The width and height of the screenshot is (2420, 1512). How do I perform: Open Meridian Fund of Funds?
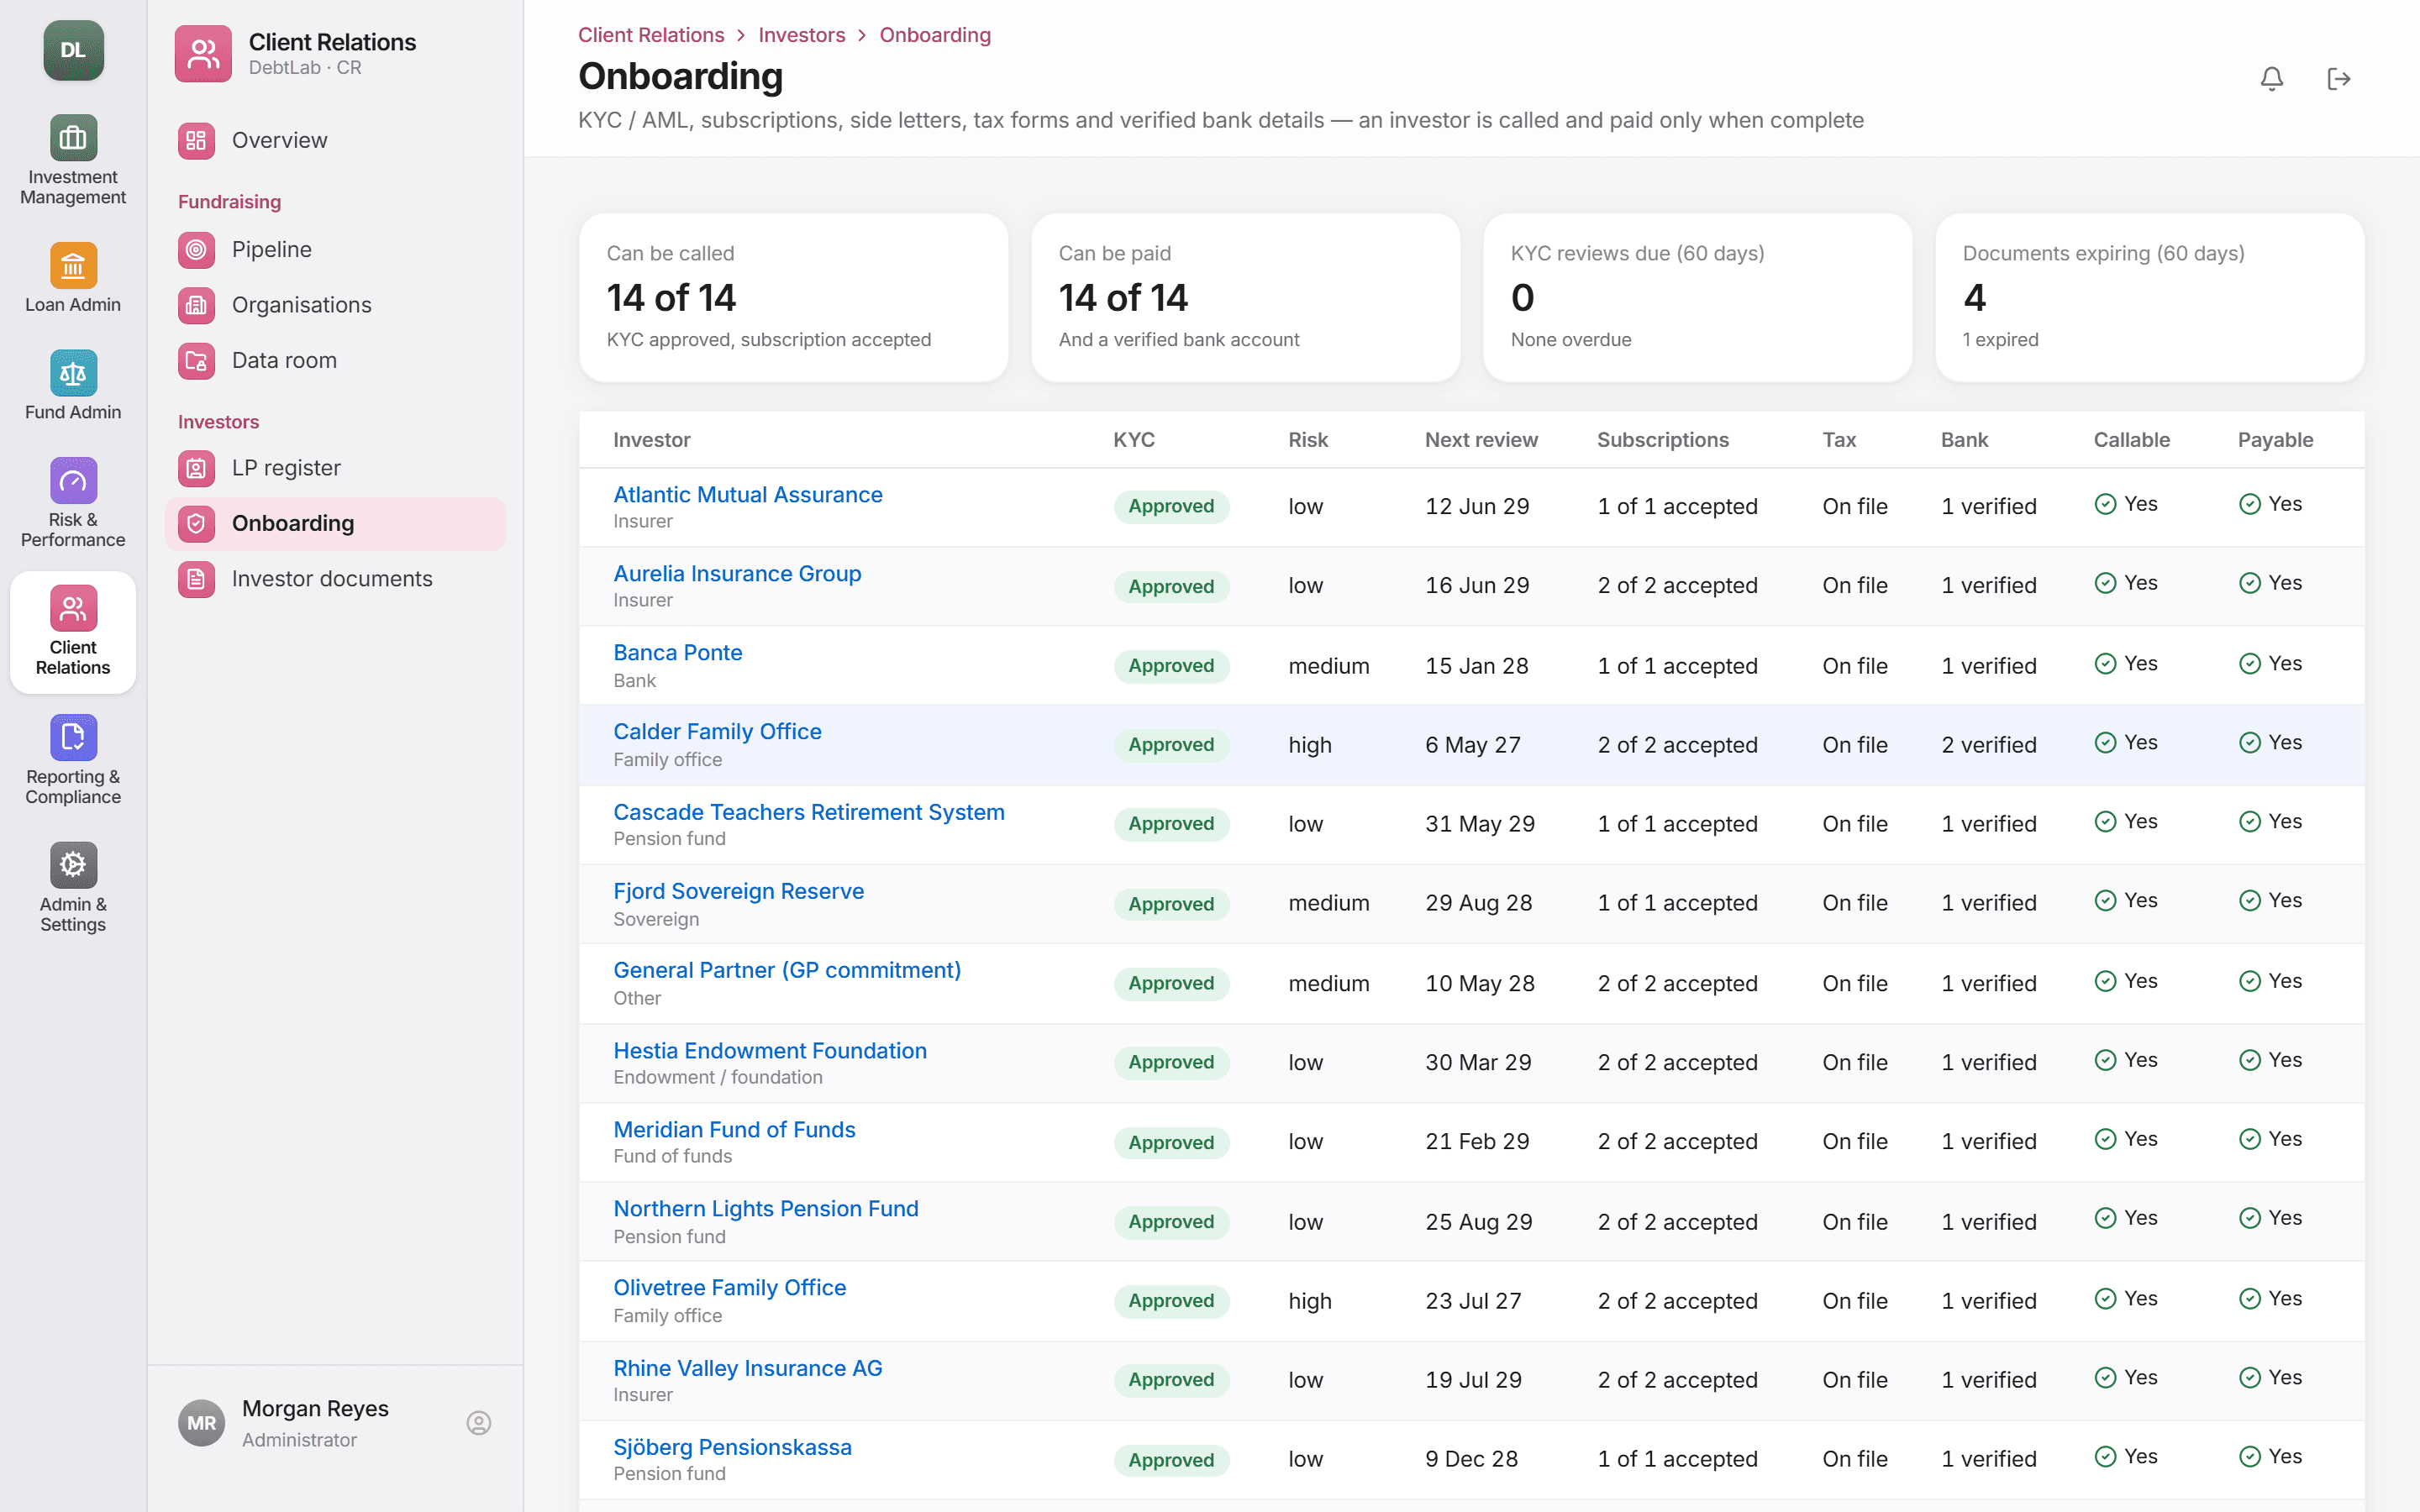734,1129
